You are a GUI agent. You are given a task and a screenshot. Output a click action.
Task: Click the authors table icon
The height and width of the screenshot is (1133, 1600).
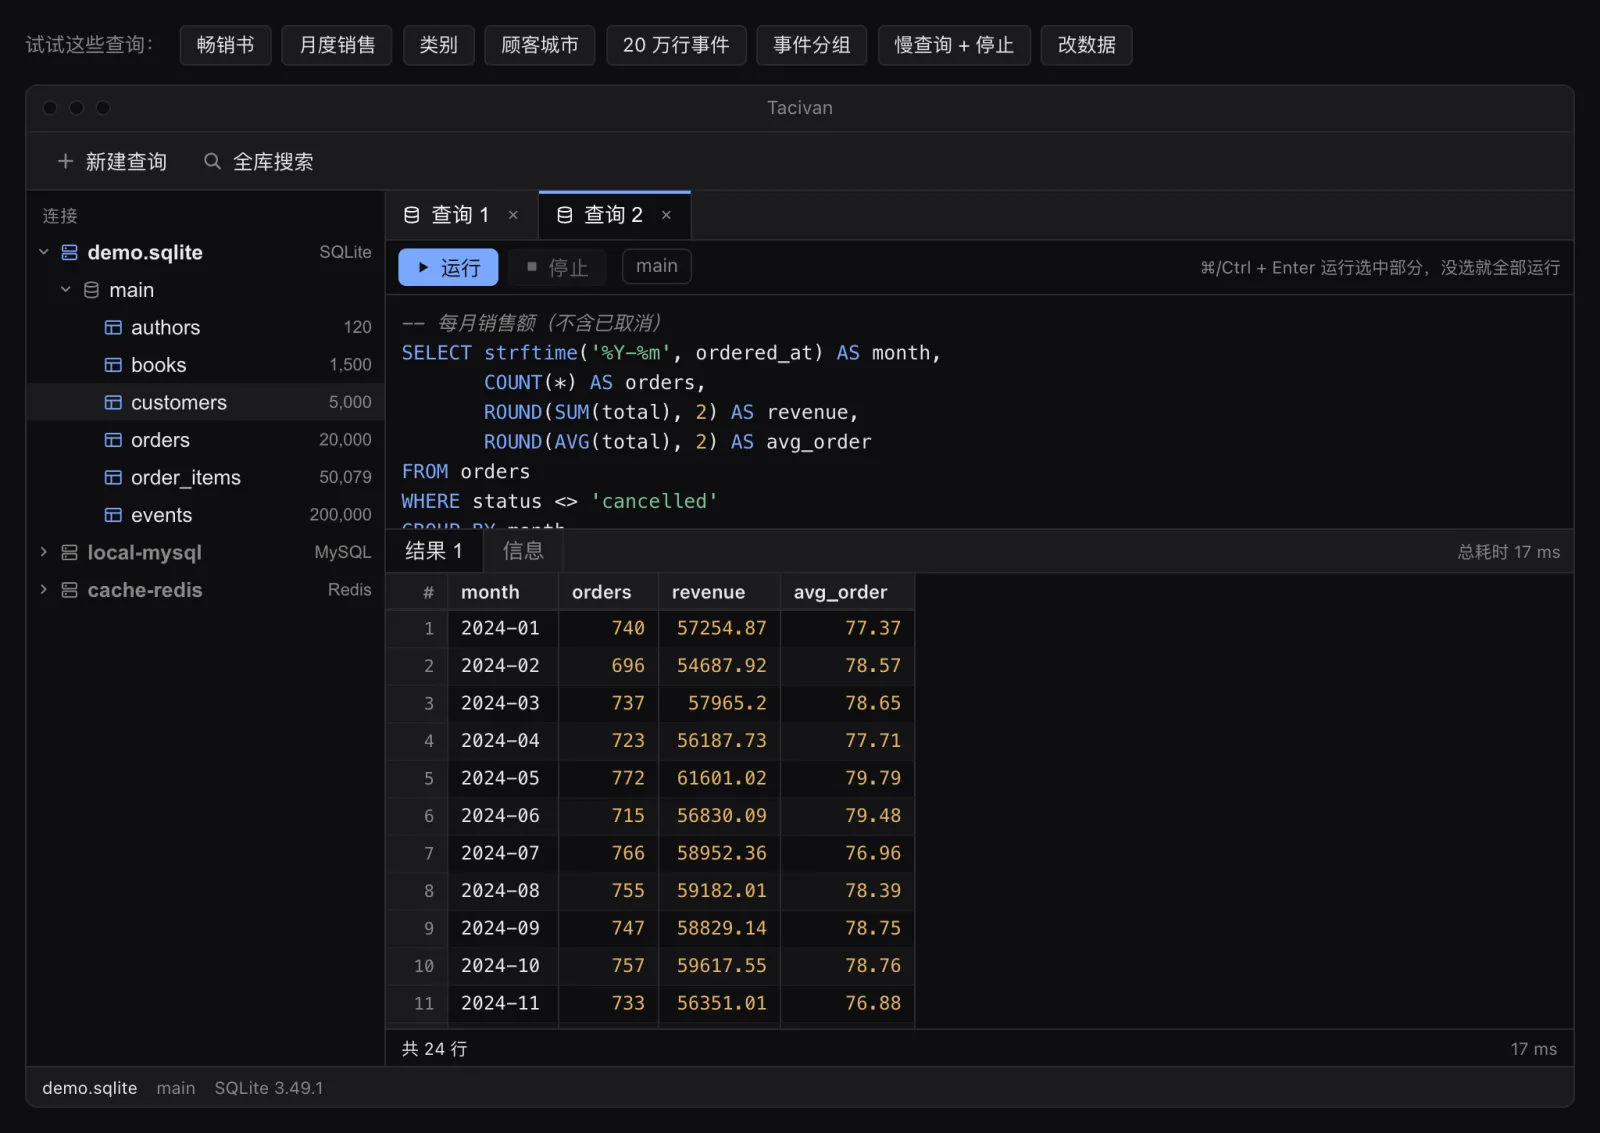click(113, 327)
